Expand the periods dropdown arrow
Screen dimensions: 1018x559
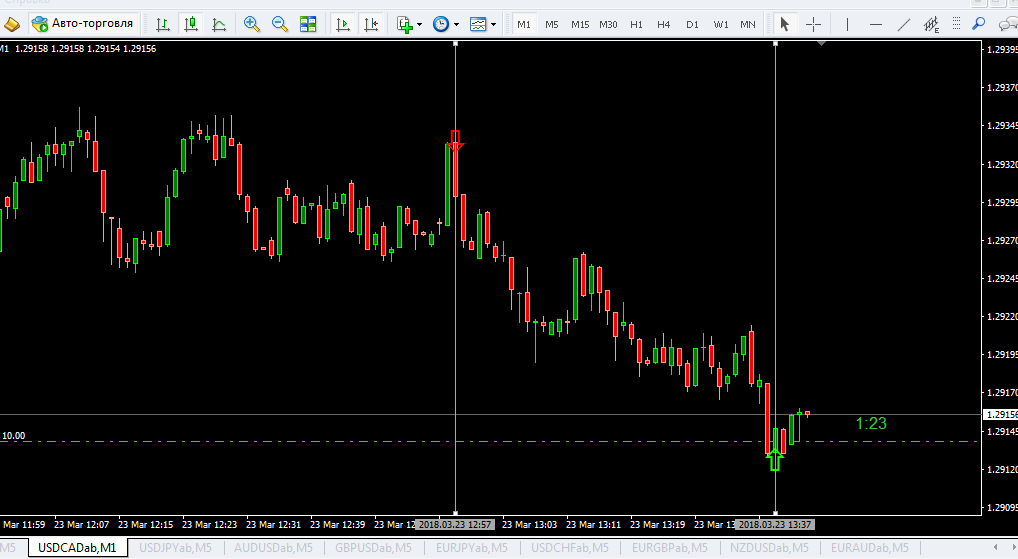click(x=456, y=25)
